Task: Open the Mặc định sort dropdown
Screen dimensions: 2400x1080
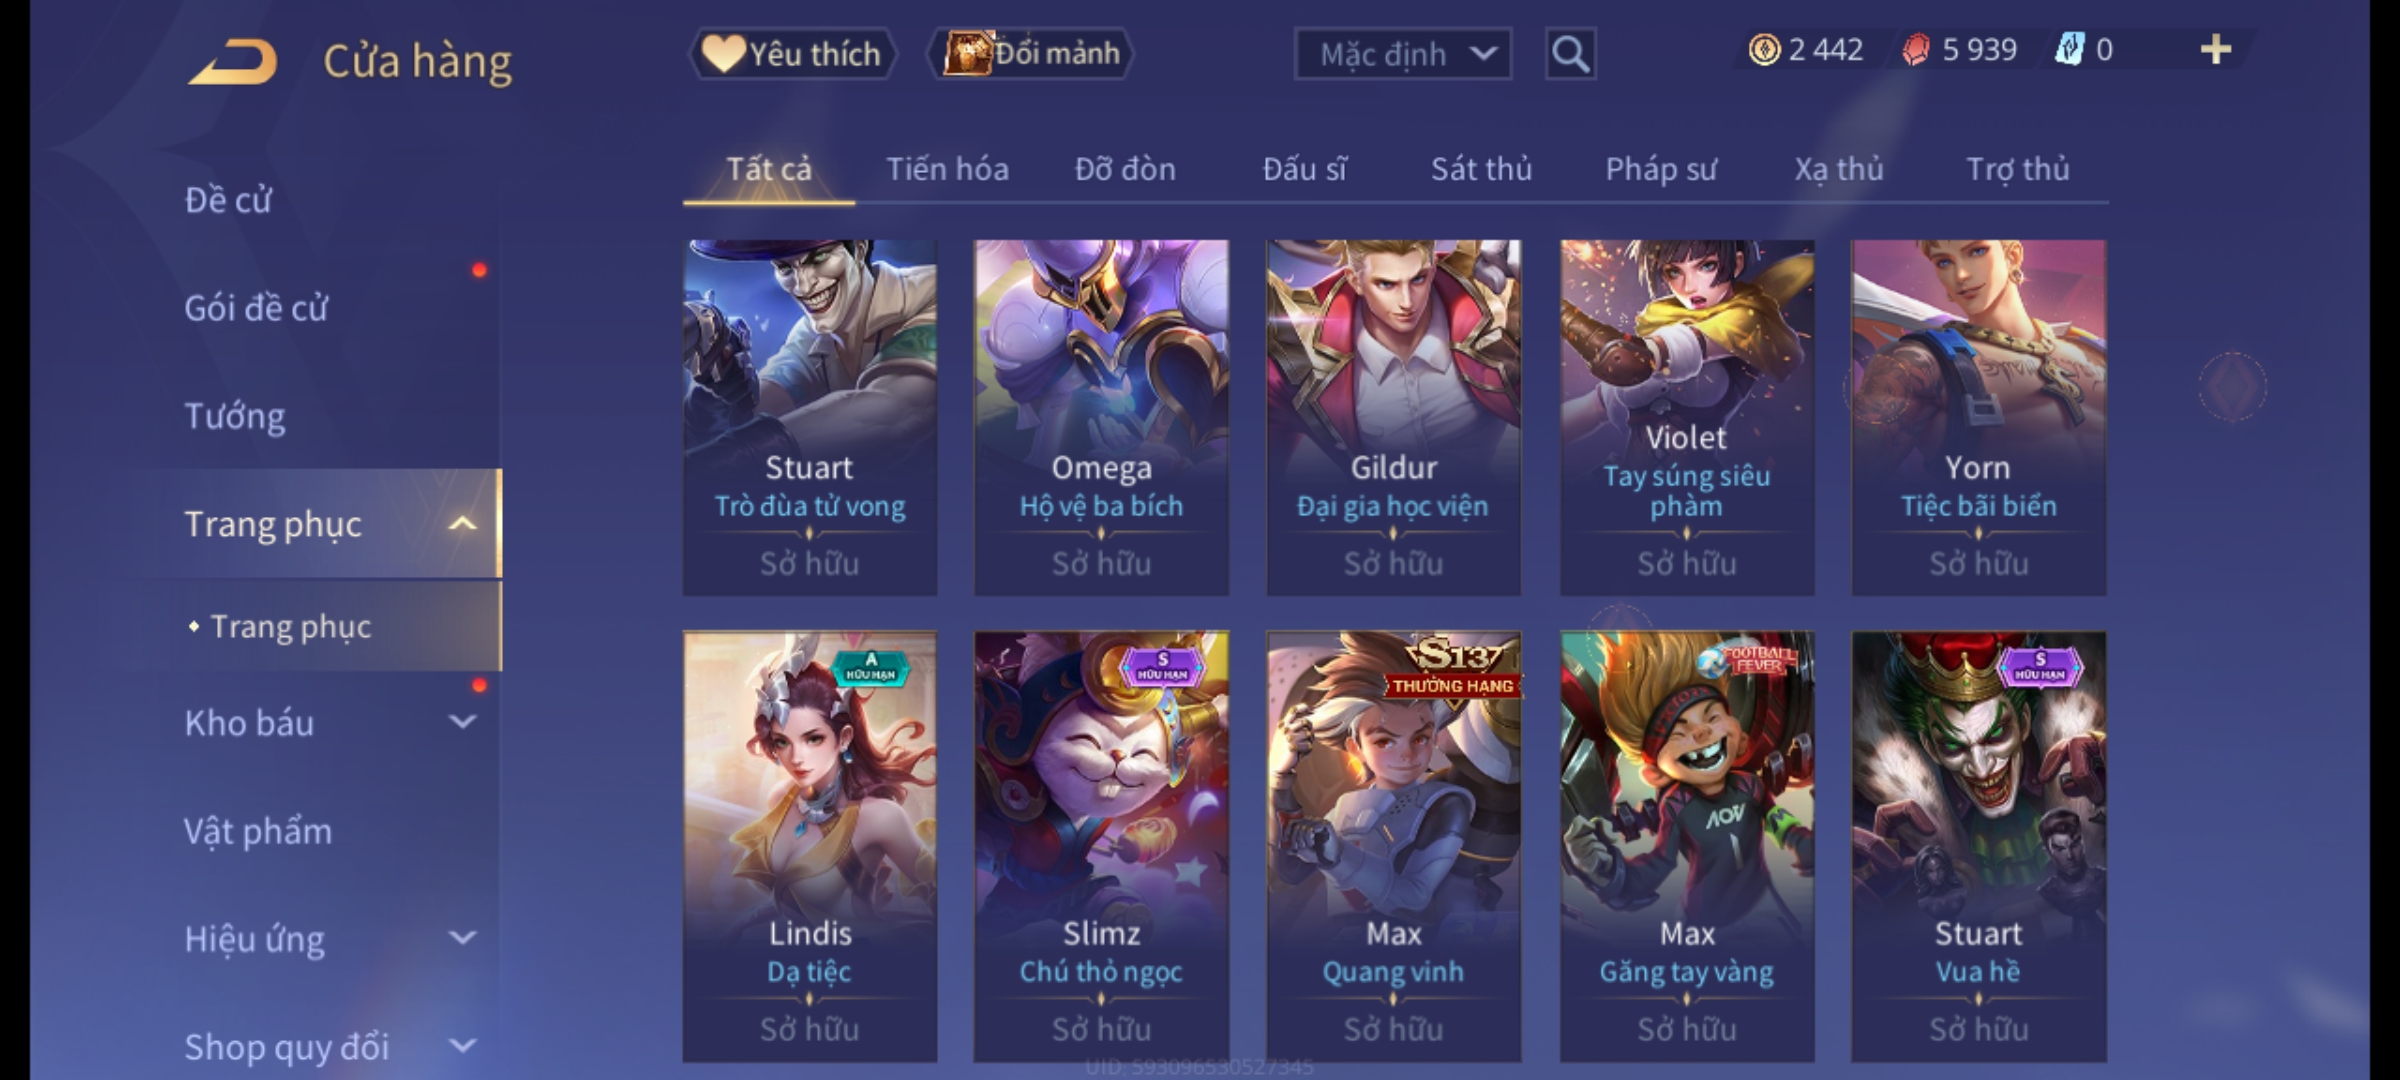Action: click(1403, 54)
